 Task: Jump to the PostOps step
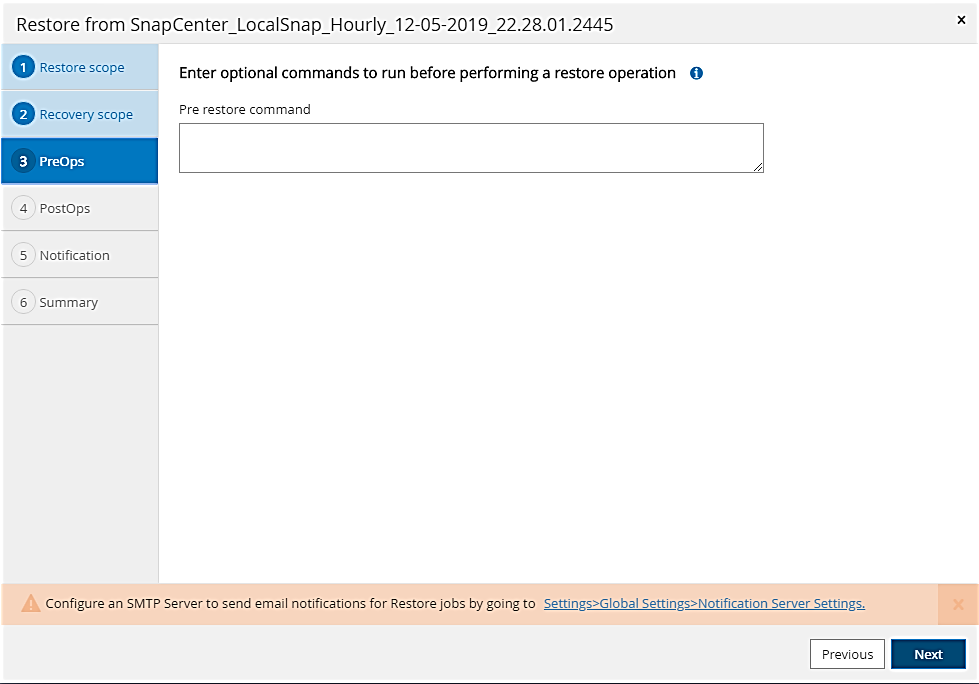click(65, 209)
